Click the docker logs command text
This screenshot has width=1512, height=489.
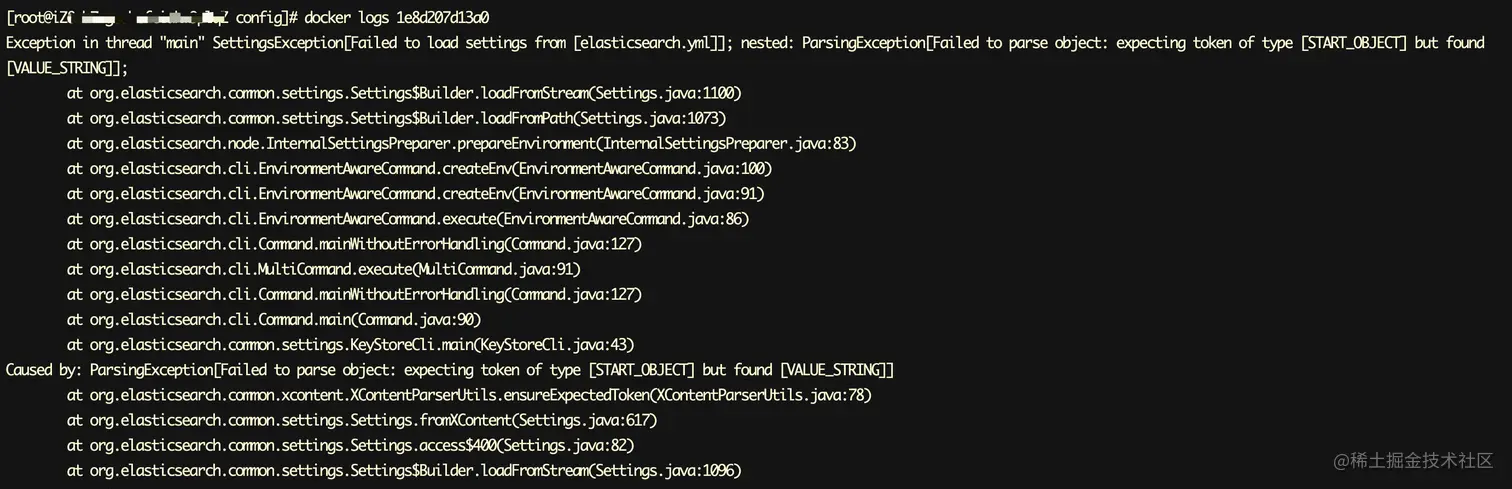tap(396, 18)
